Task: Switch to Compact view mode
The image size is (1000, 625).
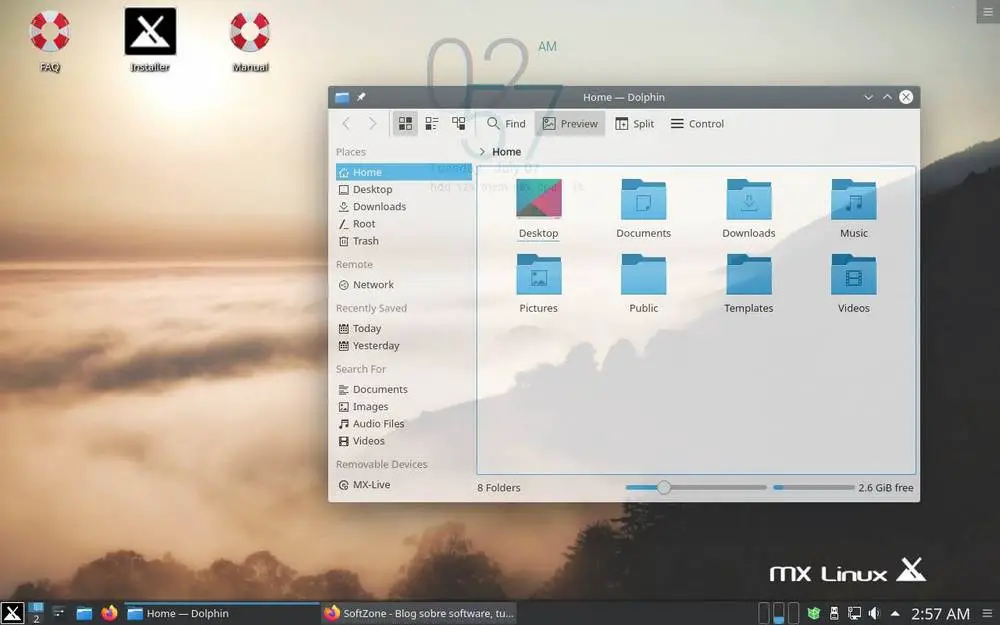Action: click(432, 124)
